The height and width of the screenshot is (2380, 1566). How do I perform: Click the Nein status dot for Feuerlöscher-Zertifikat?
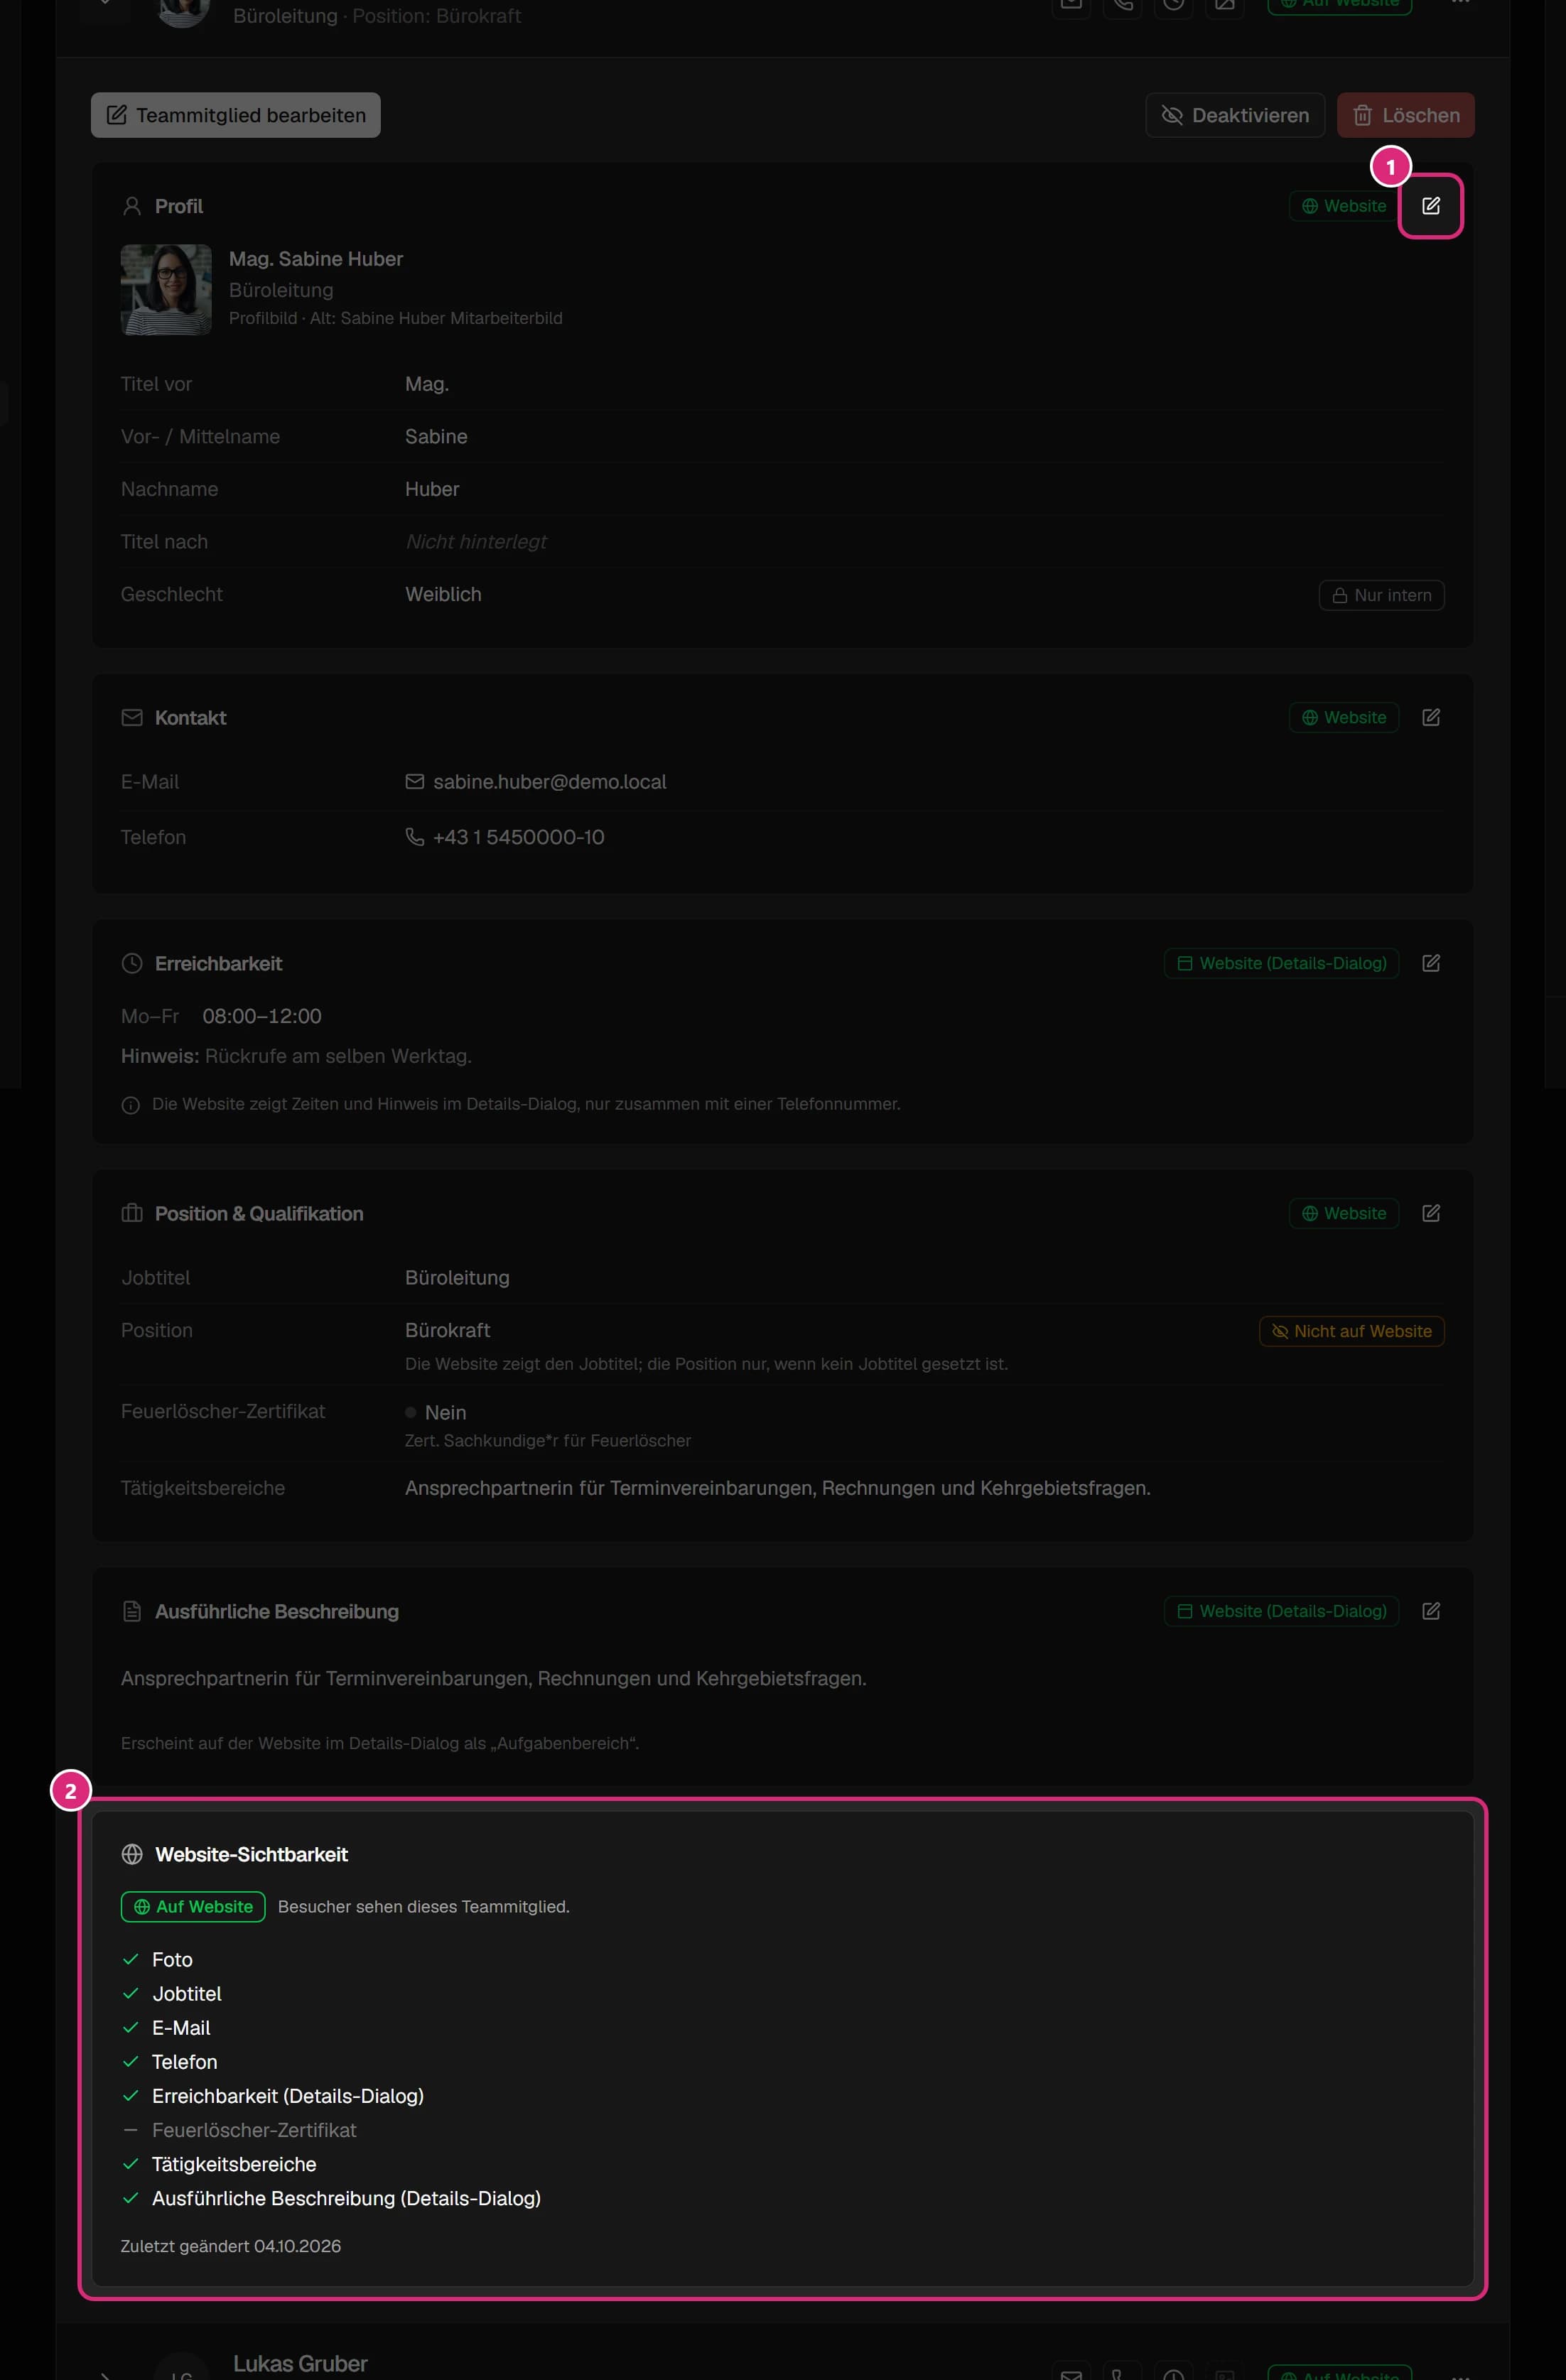410,1412
